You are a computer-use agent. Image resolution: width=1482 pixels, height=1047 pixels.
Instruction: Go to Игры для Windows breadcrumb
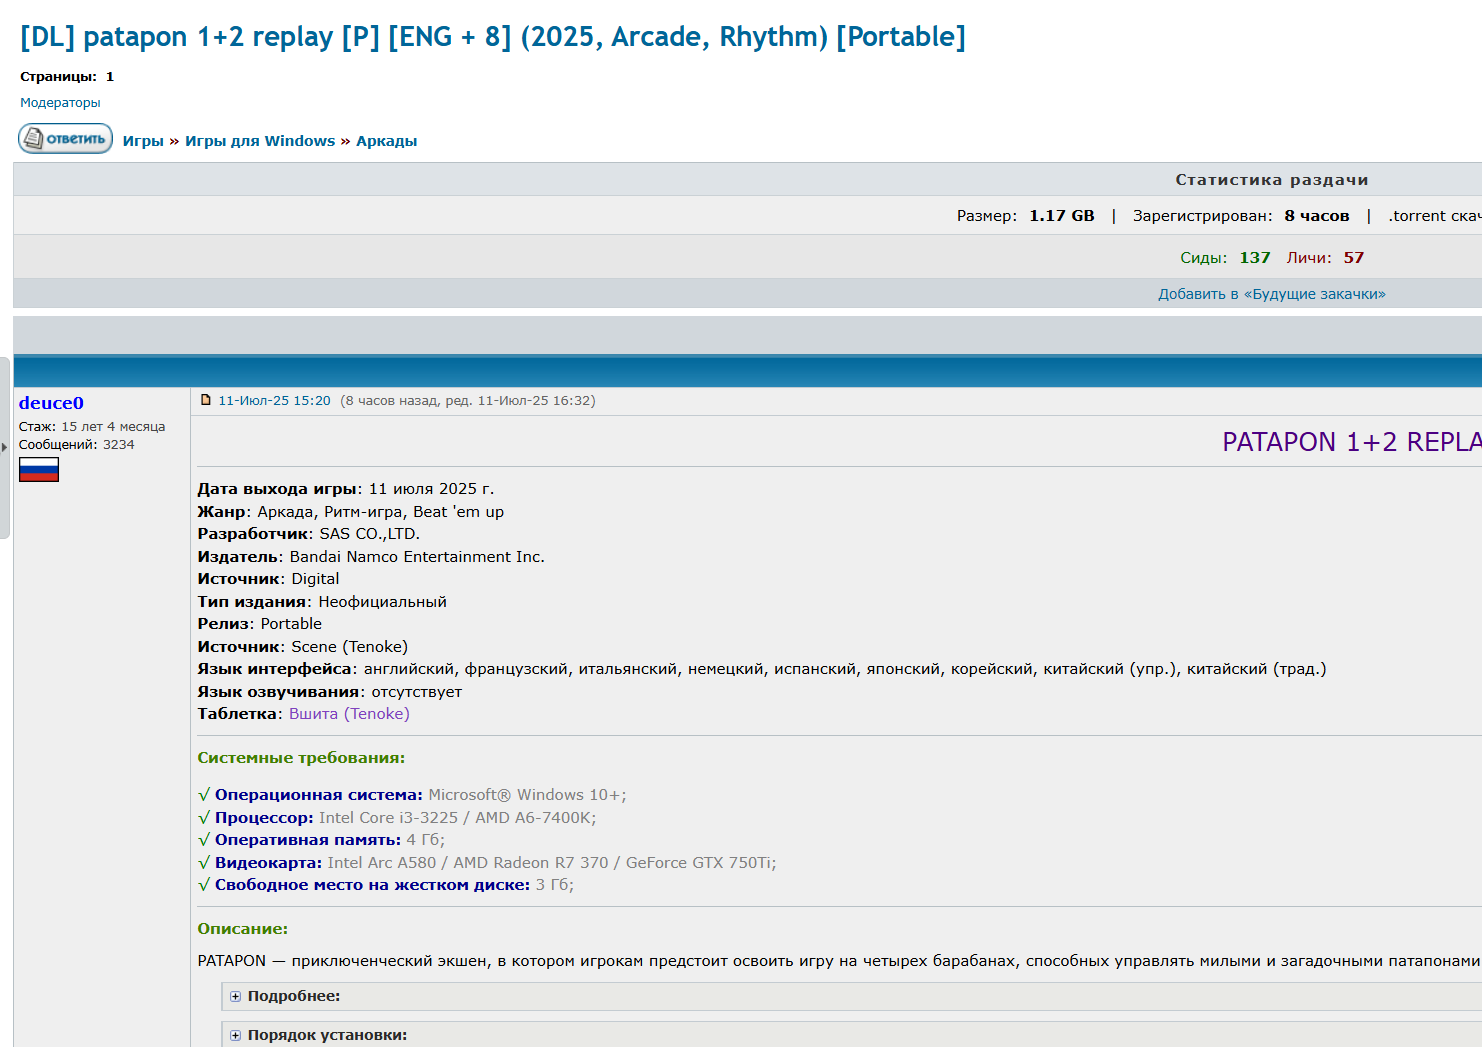click(260, 141)
